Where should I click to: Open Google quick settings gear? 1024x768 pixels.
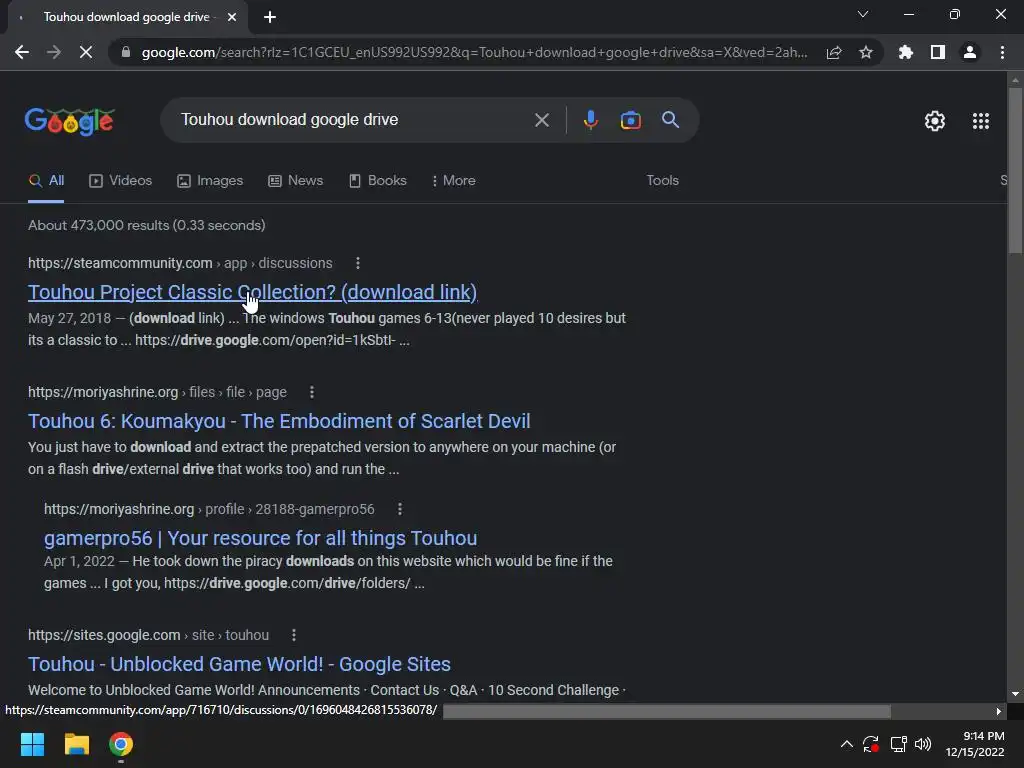(935, 121)
